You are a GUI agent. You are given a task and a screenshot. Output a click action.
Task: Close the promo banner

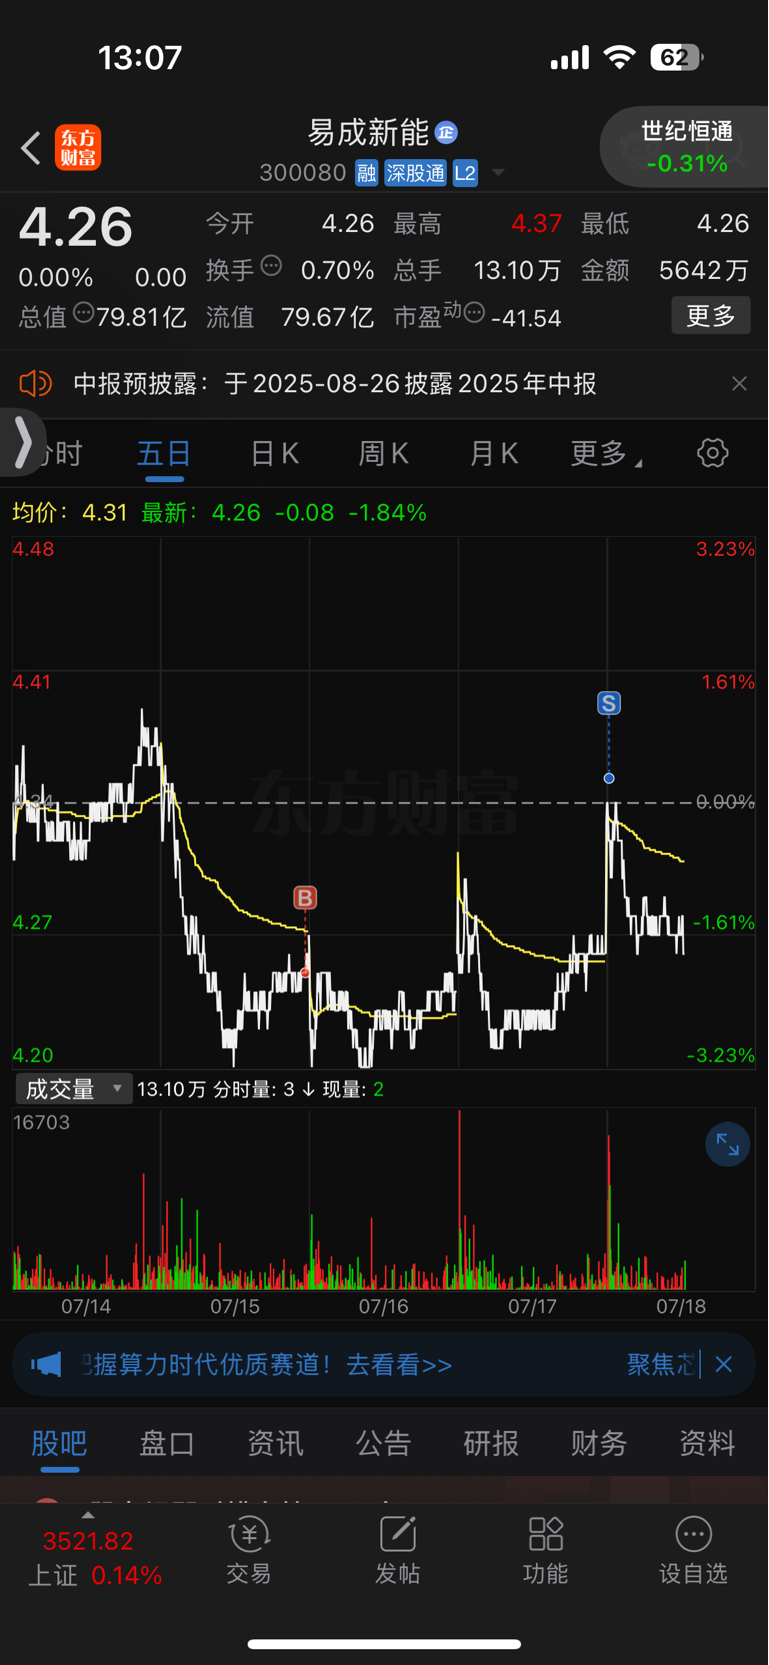[x=724, y=1364]
